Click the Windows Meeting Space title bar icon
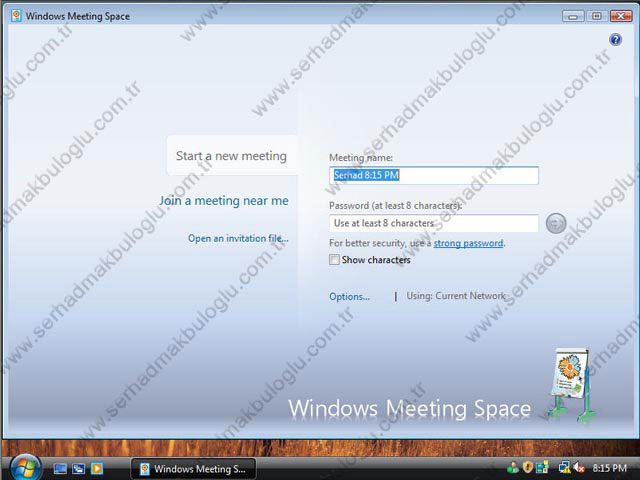Image resolution: width=640 pixels, height=480 pixels. [16, 16]
